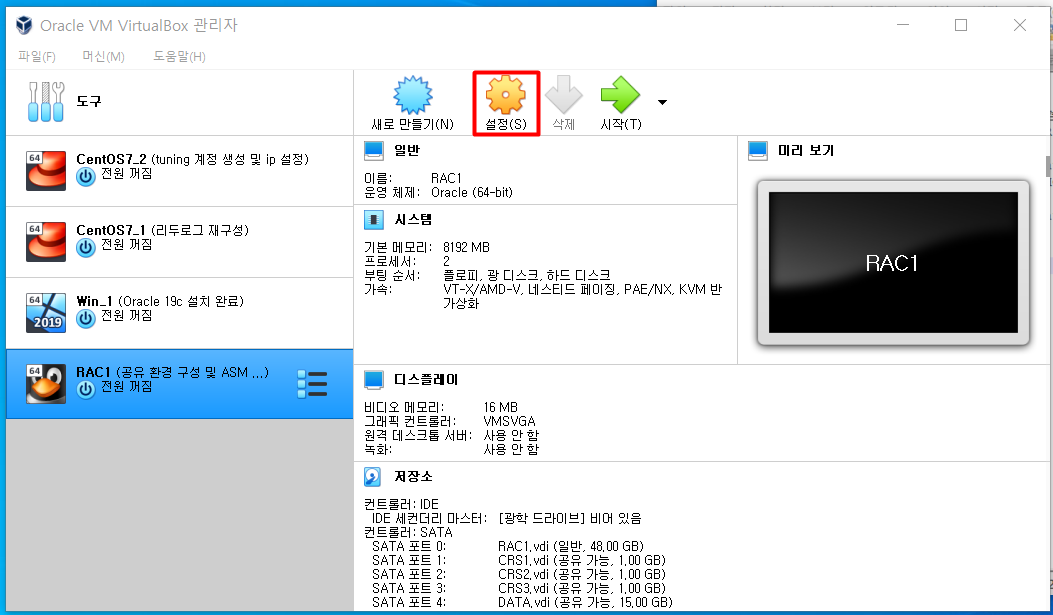
Task: Open the Machine (머신) menu
Action: tap(103, 56)
